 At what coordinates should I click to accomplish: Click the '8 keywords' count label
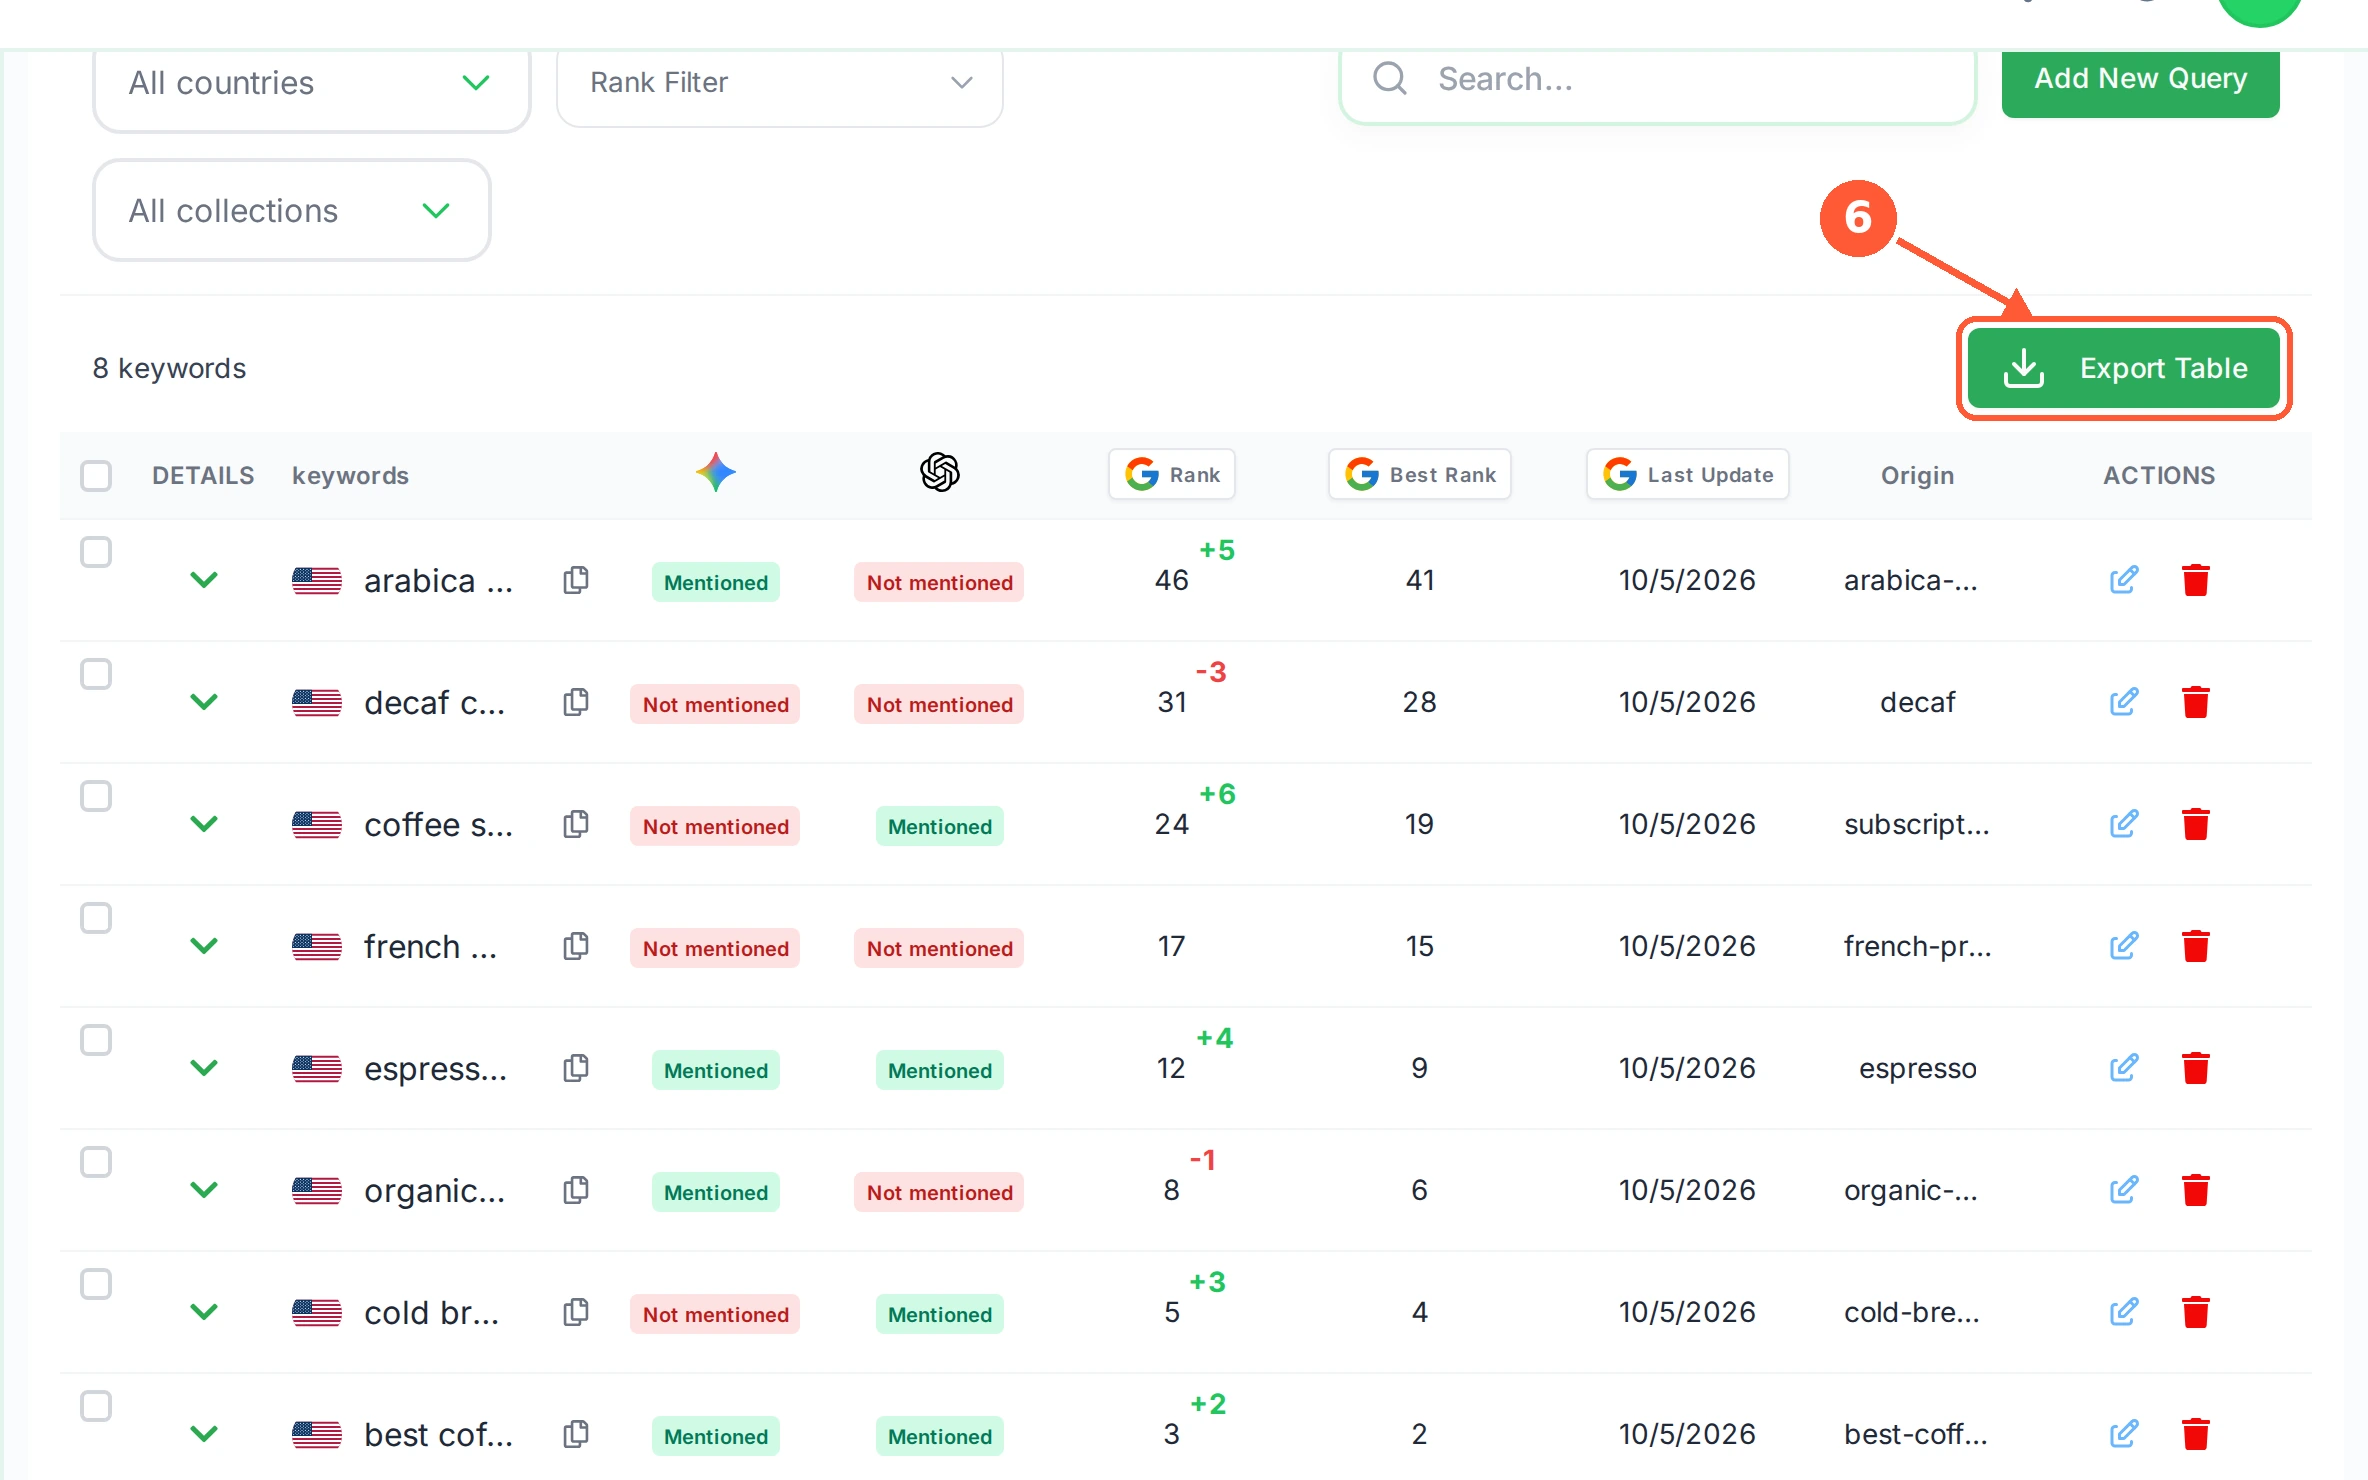click(169, 368)
